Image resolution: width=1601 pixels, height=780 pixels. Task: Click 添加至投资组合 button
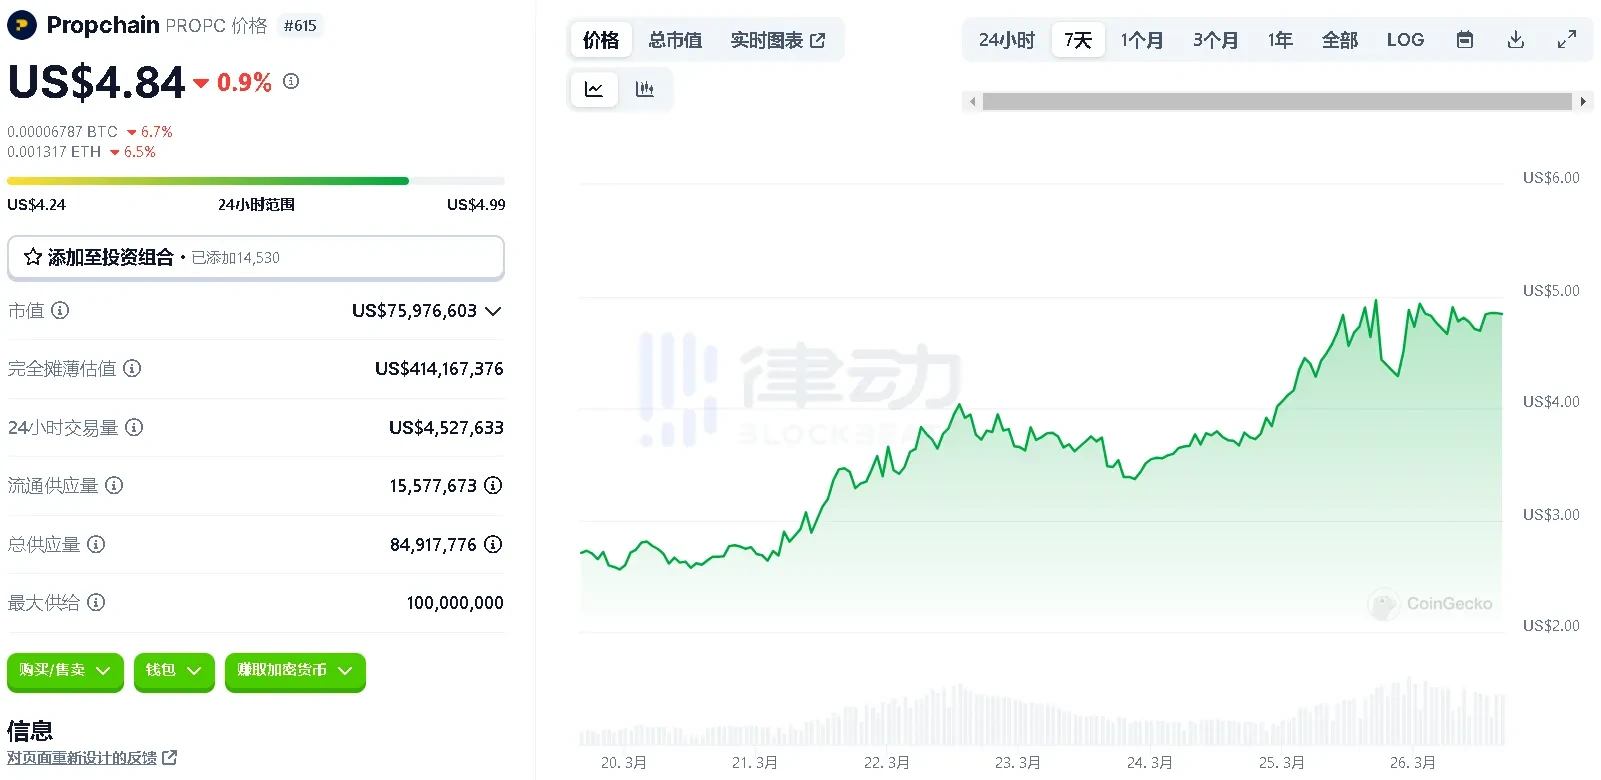255,257
